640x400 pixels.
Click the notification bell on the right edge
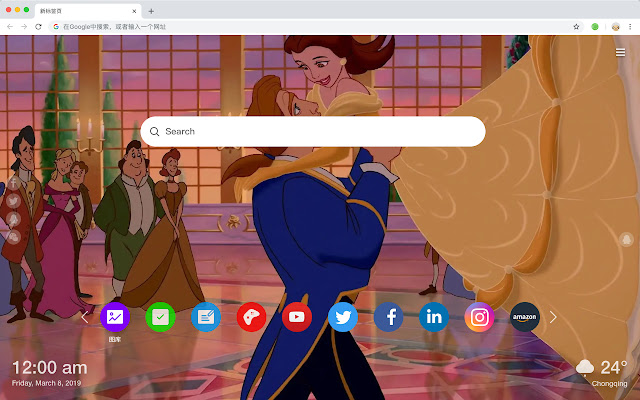tap(626, 239)
